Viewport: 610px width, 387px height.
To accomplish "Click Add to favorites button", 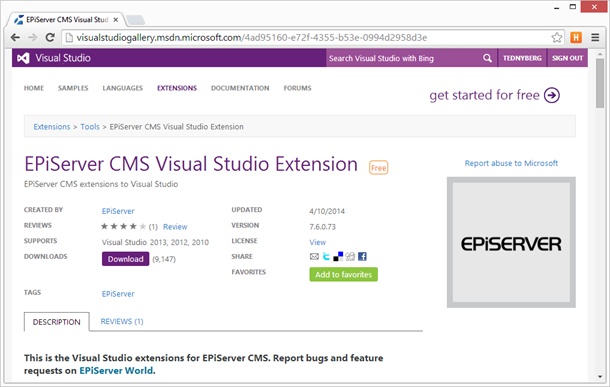I will (x=344, y=275).
